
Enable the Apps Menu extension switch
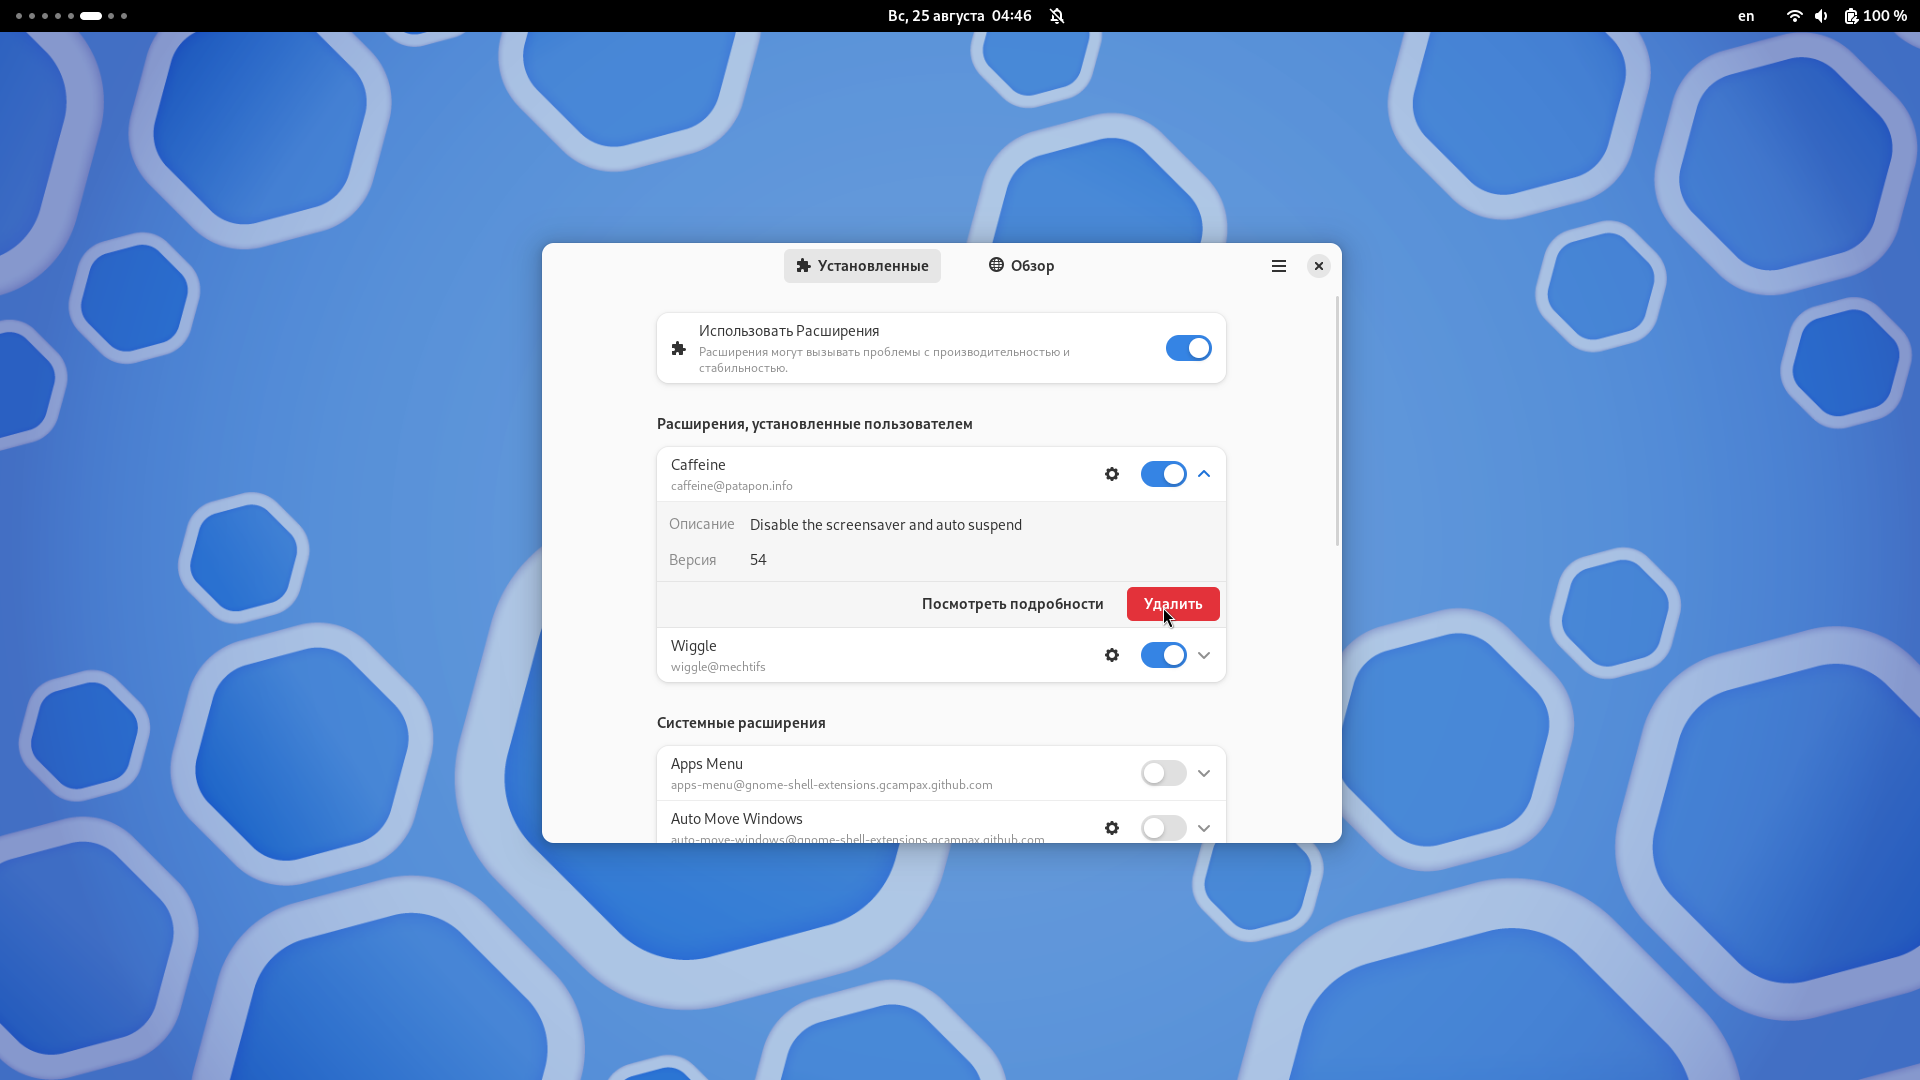(x=1163, y=773)
